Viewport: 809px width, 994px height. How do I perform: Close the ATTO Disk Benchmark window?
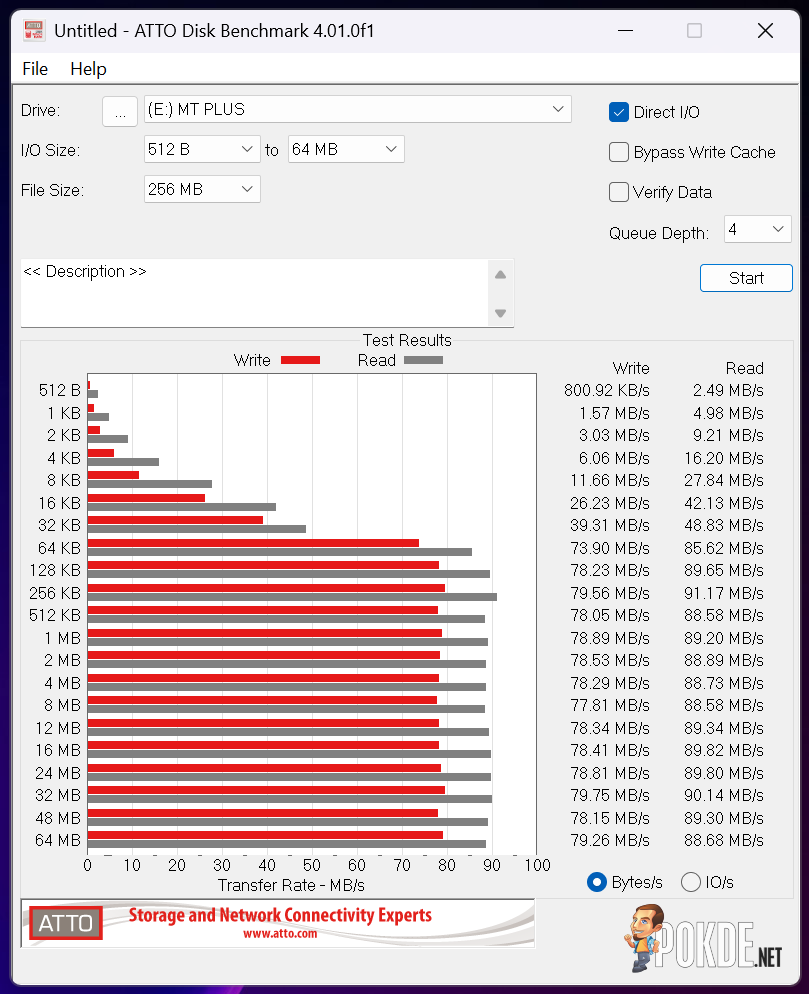pos(765,30)
